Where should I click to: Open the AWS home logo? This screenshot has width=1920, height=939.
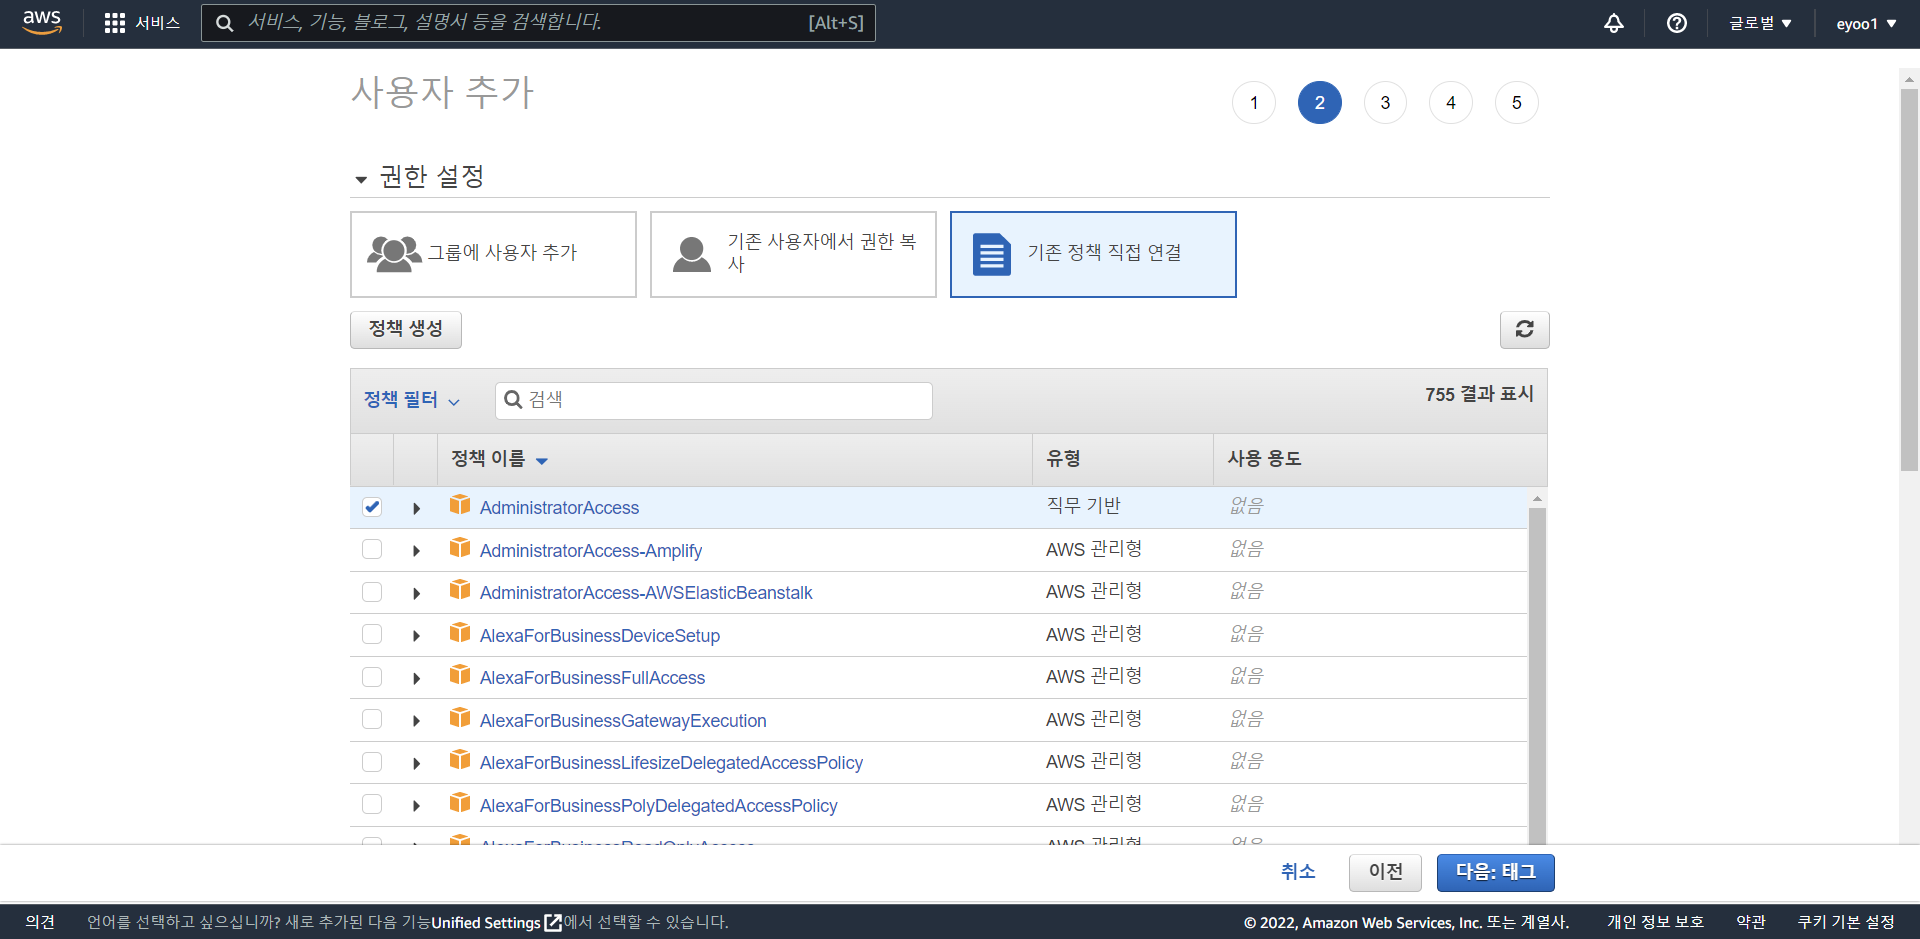coord(42,23)
